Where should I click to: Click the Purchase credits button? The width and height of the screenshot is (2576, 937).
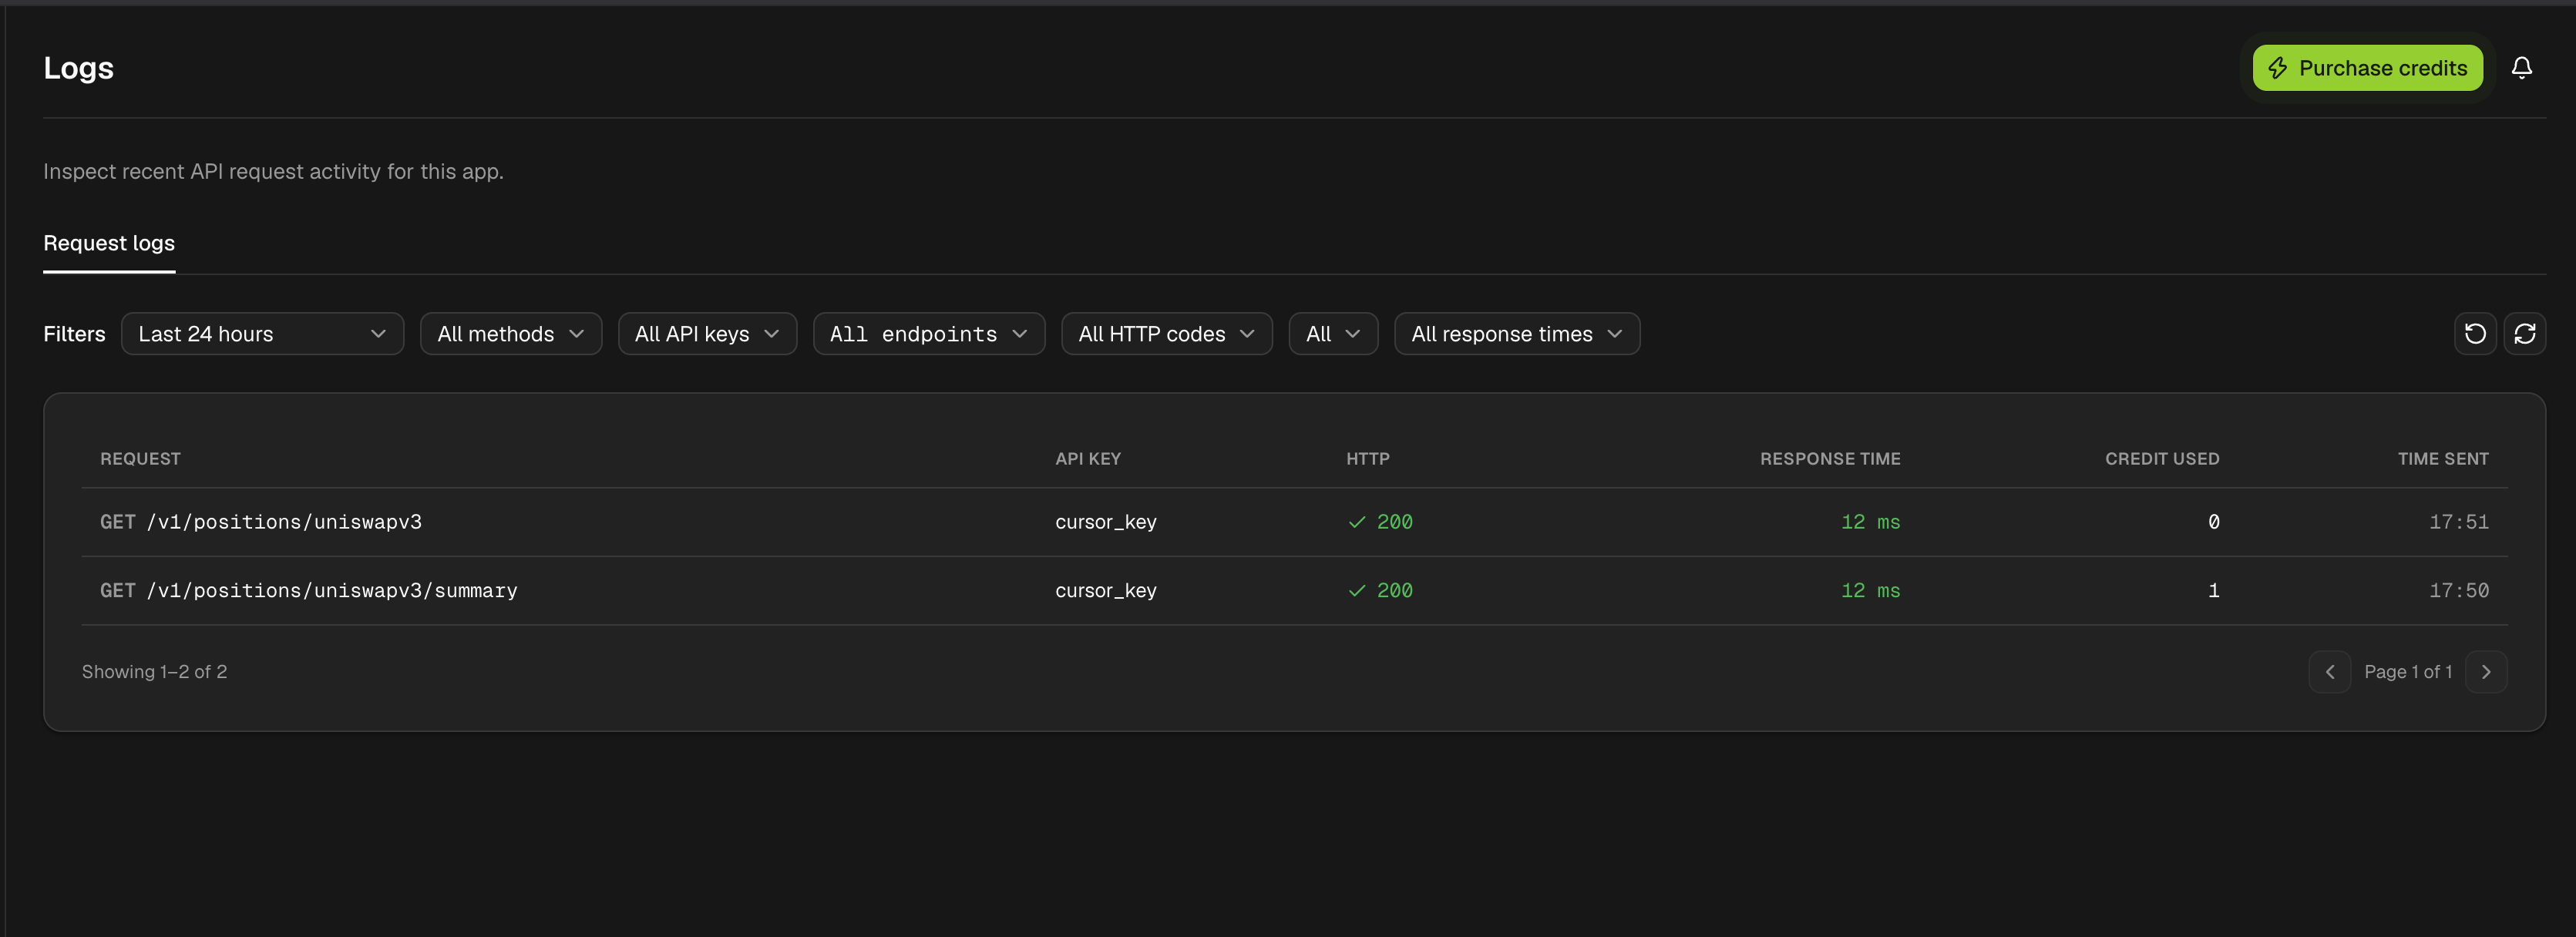point(2367,68)
